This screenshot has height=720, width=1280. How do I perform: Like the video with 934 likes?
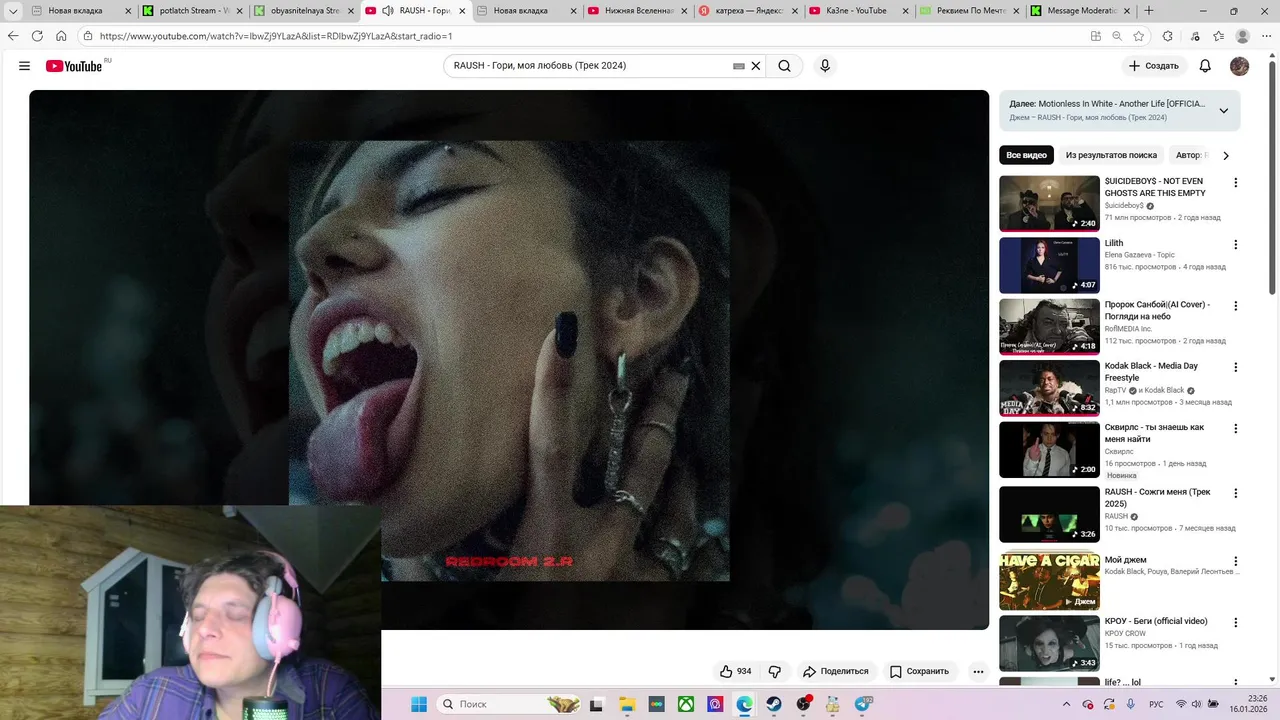click(x=735, y=671)
